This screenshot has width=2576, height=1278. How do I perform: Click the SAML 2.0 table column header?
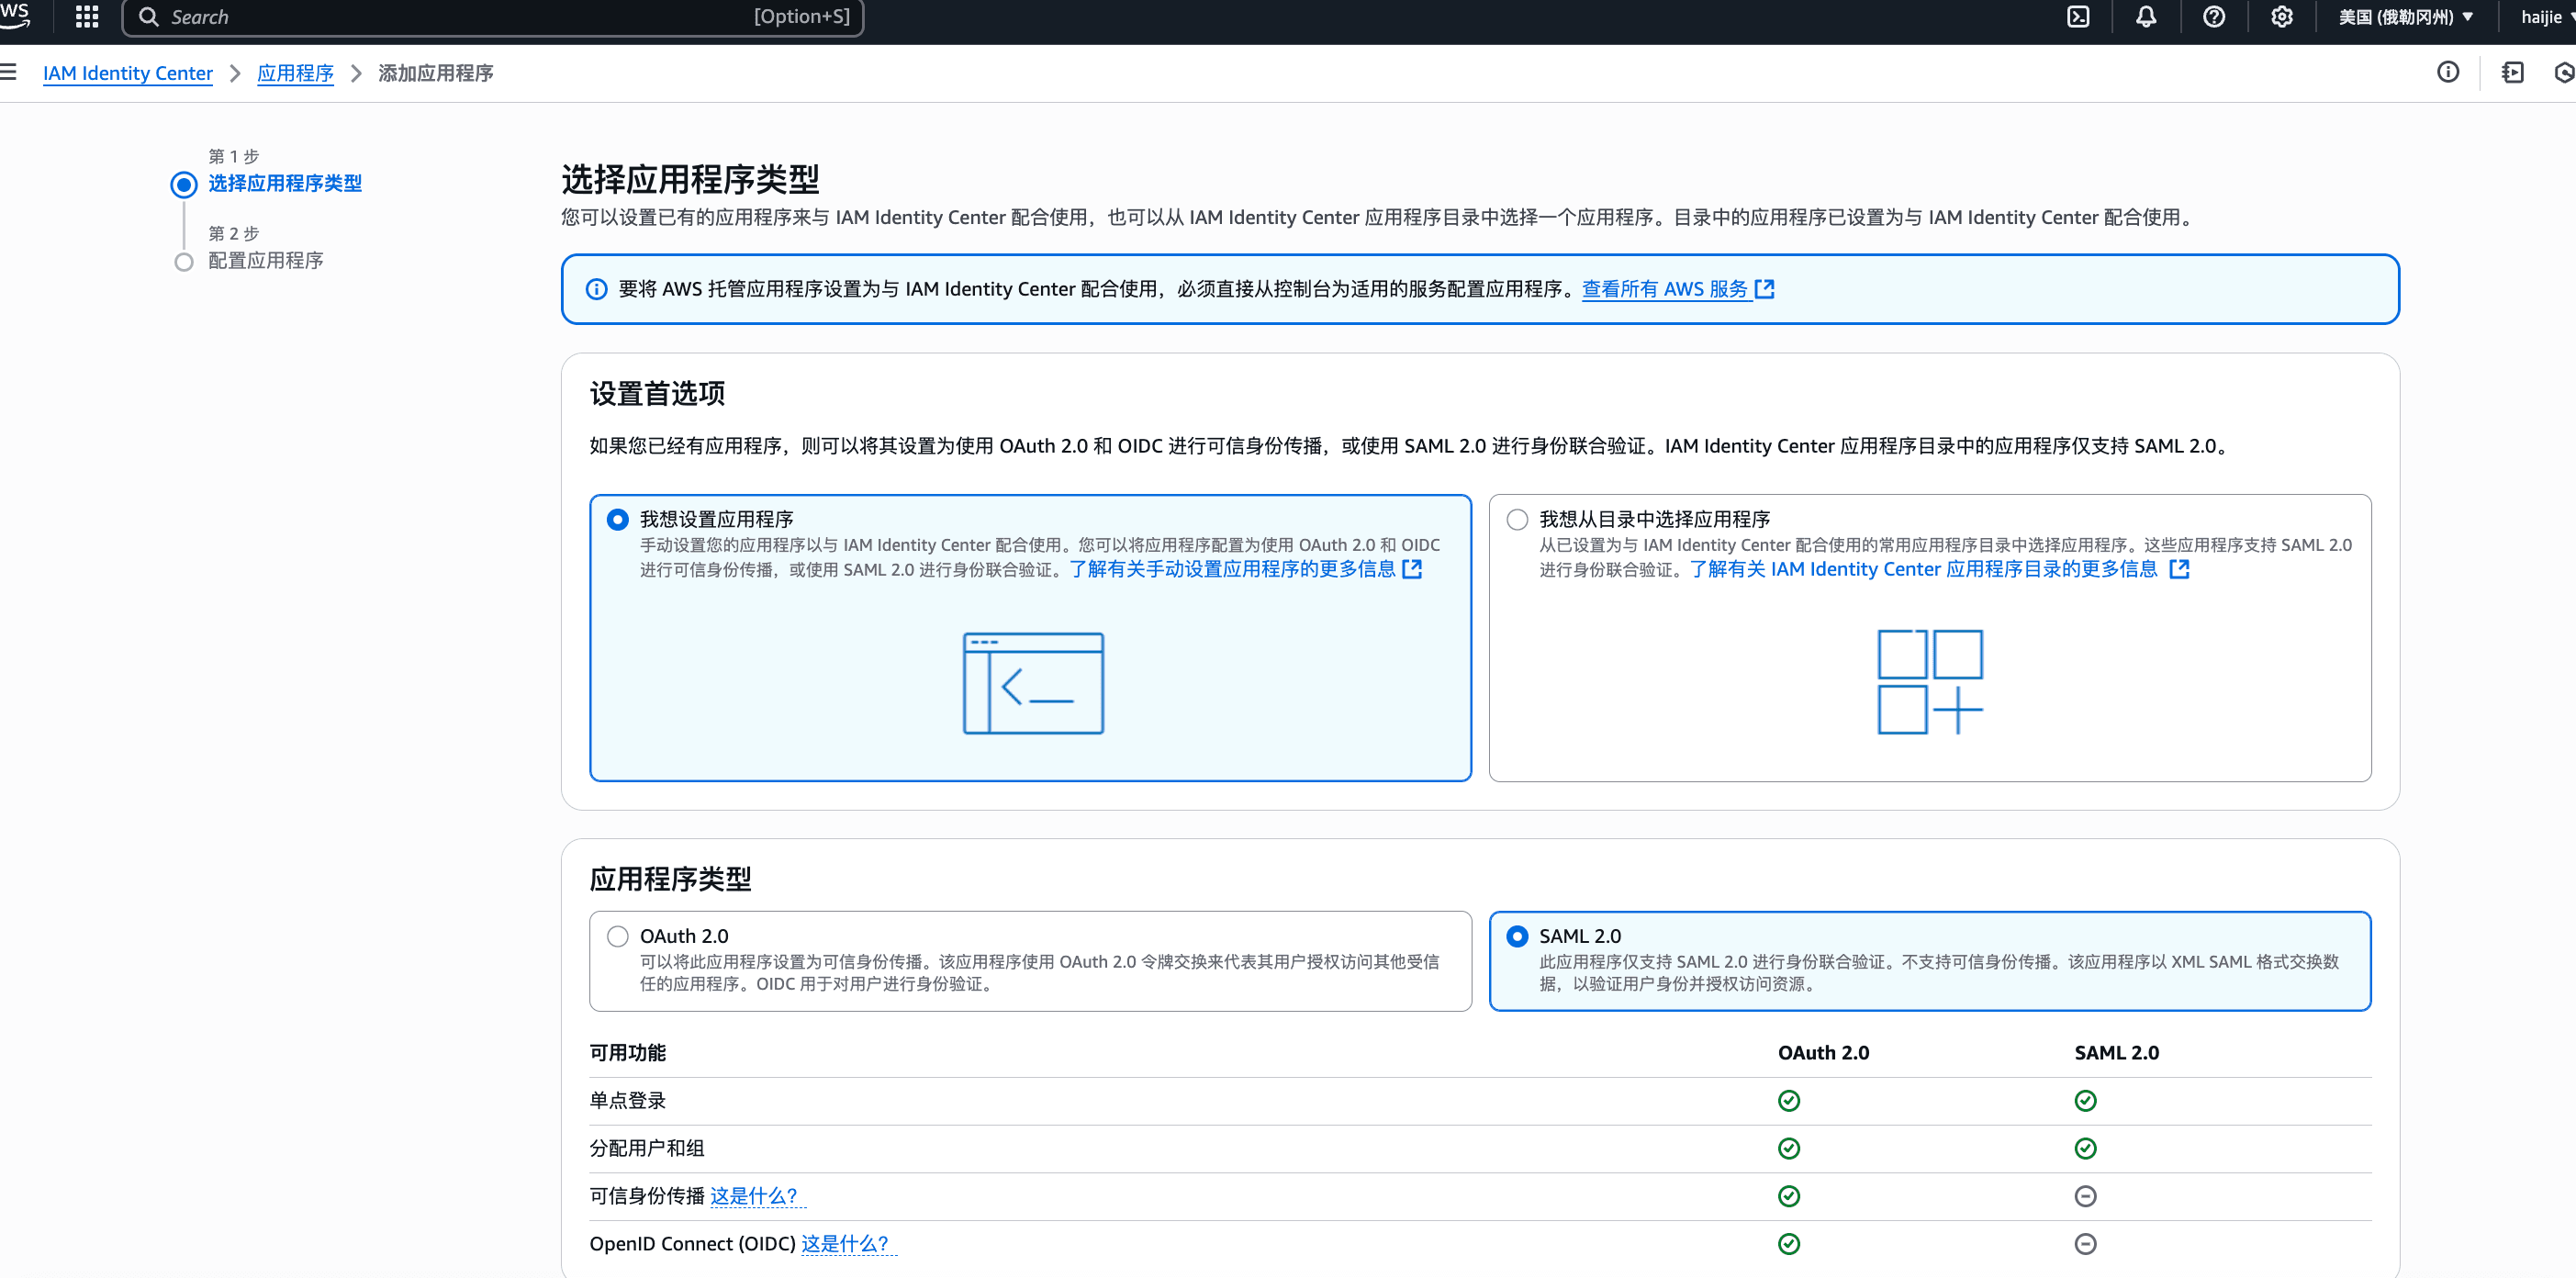2116,1053
